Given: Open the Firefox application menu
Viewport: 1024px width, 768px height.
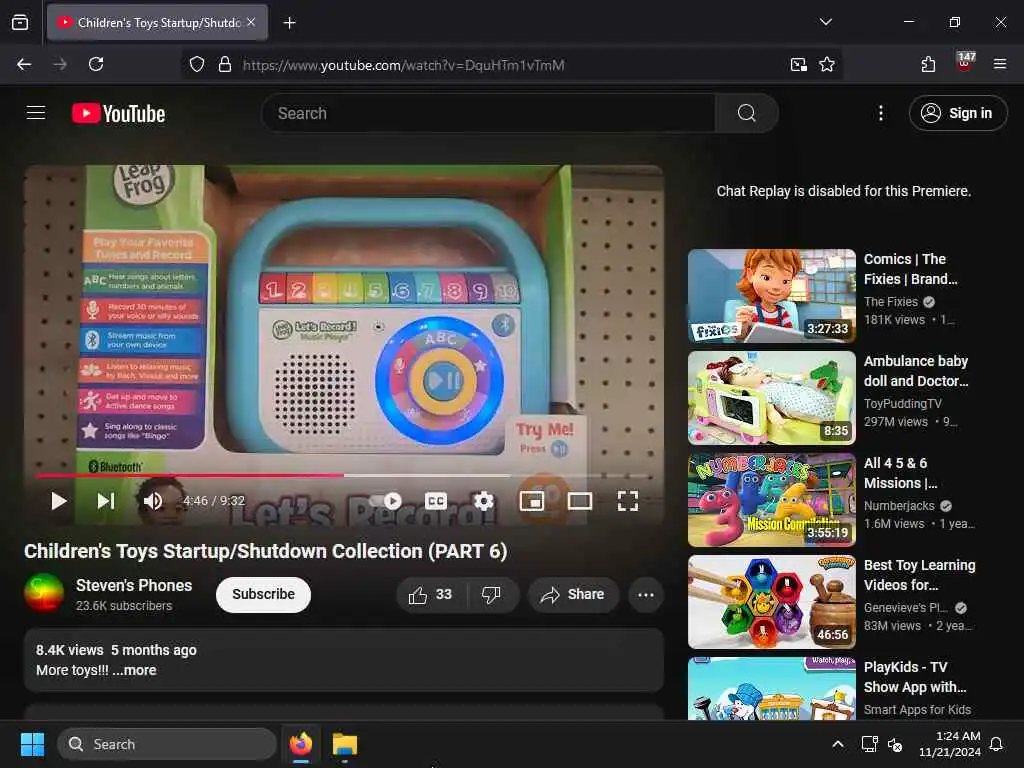Looking at the screenshot, I should pos(1000,64).
